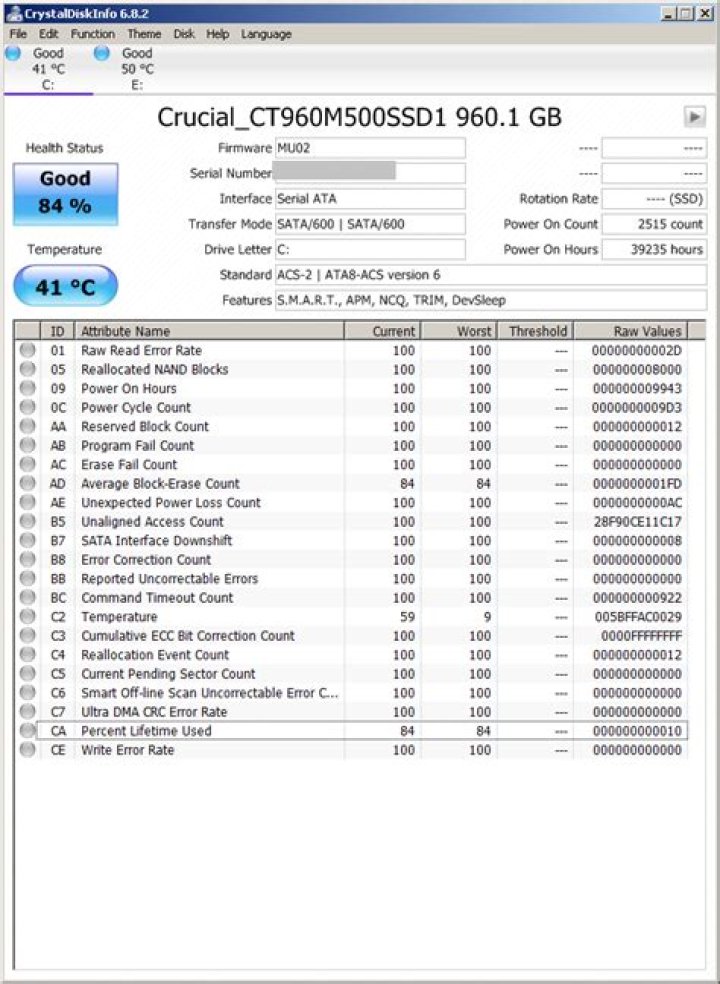Click status icon for Reported Uncorrectable Errors
The width and height of the screenshot is (720, 984).
27,579
